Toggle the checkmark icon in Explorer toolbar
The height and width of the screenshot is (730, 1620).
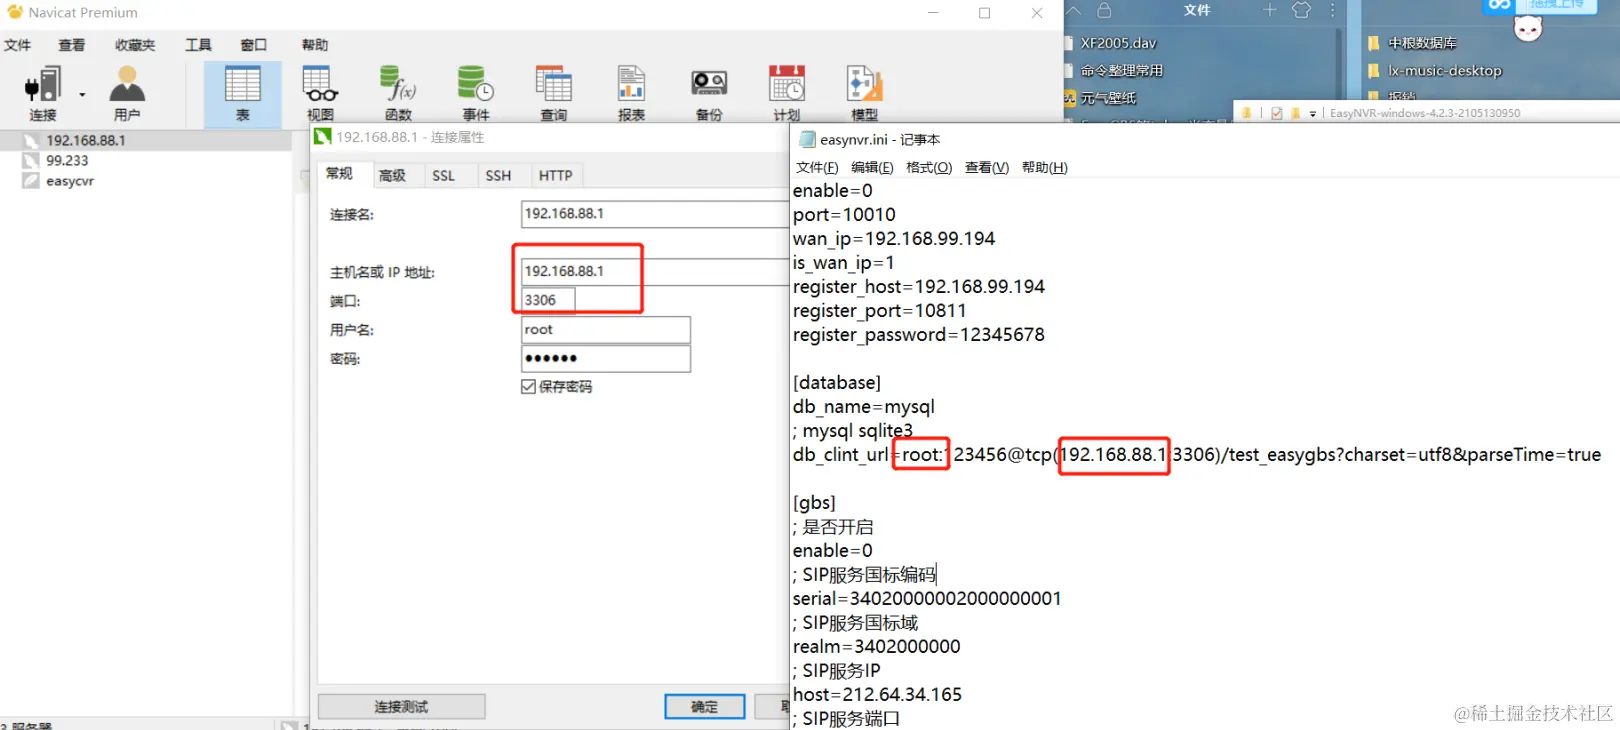[x=1276, y=113]
